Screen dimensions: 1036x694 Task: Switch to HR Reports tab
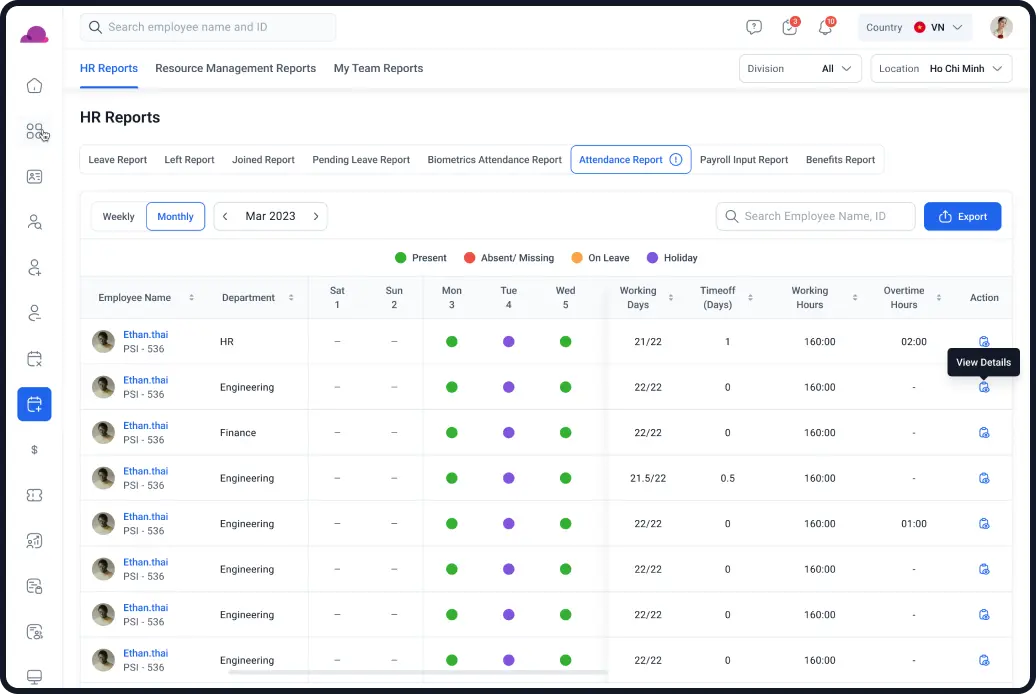pyautogui.click(x=109, y=68)
